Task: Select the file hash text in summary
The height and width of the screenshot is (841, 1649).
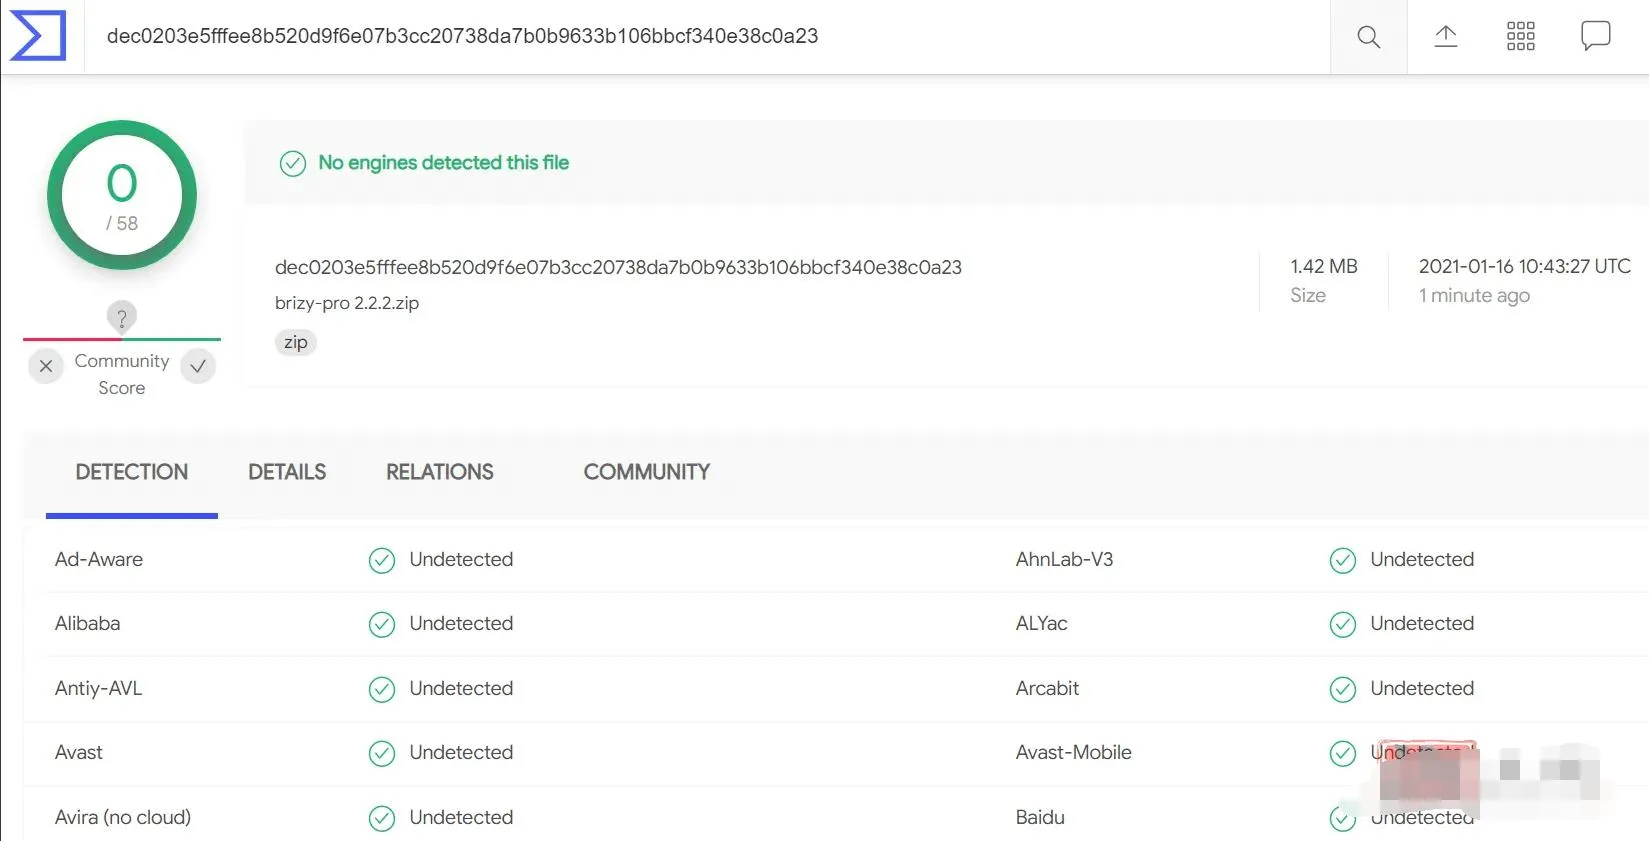Action: click(x=618, y=267)
